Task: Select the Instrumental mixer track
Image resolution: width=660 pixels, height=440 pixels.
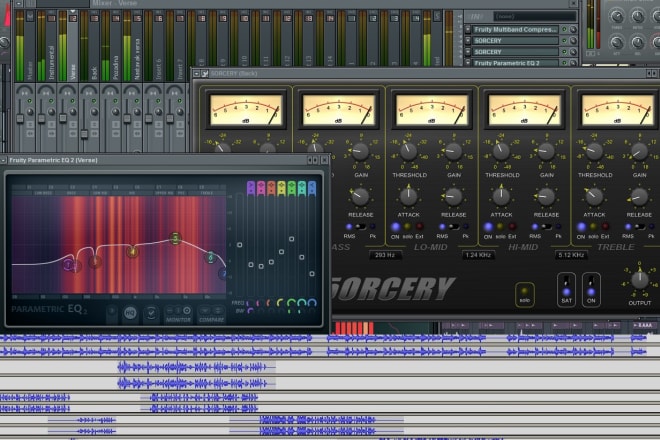Action: click(x=46, y=46)
